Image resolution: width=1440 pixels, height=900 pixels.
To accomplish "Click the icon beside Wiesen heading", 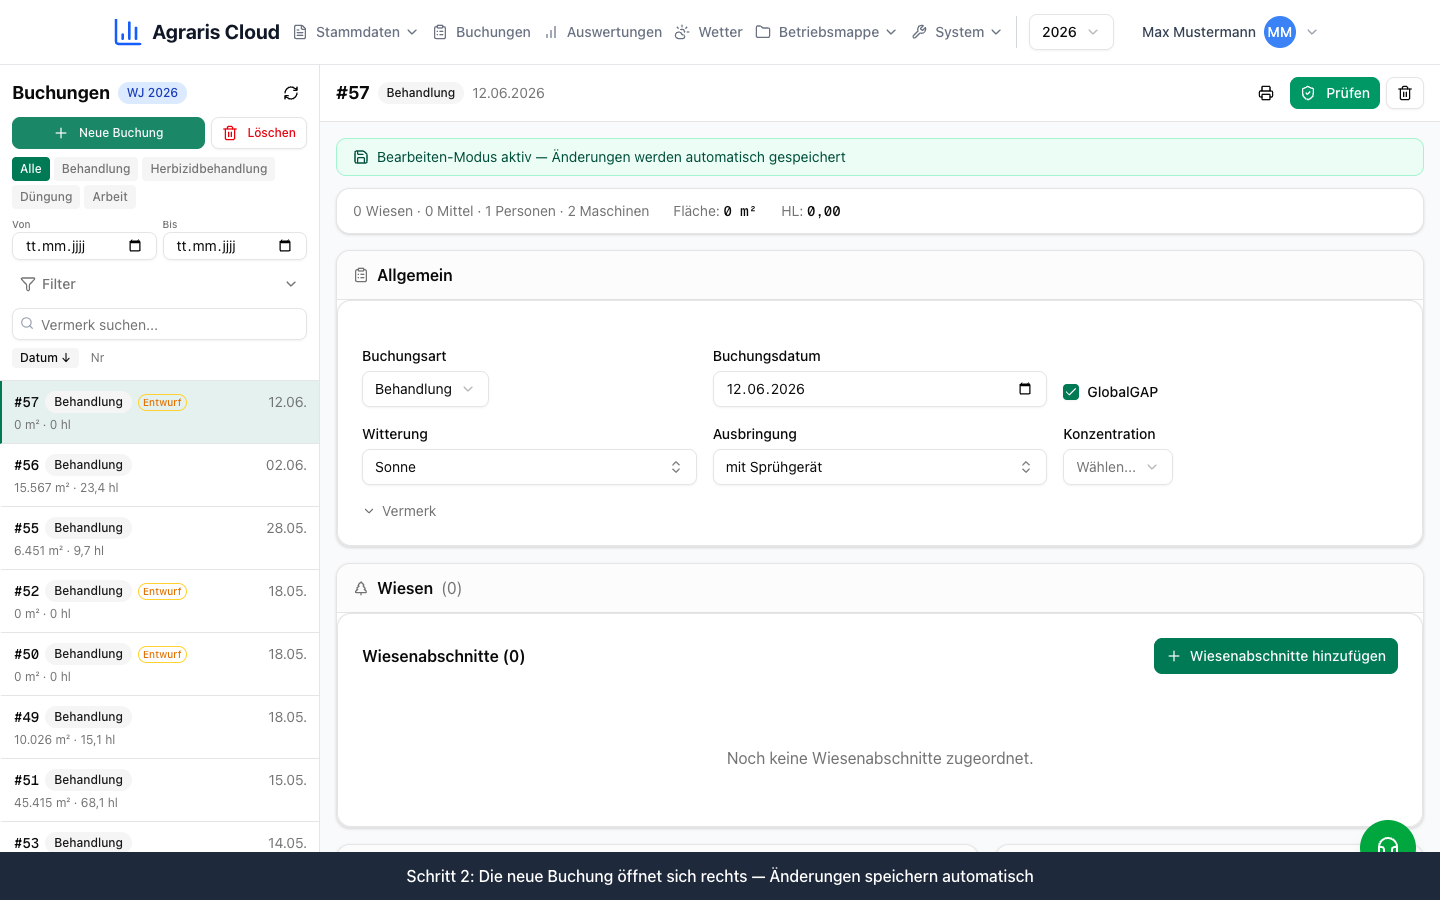I will [x=361, y=588].
